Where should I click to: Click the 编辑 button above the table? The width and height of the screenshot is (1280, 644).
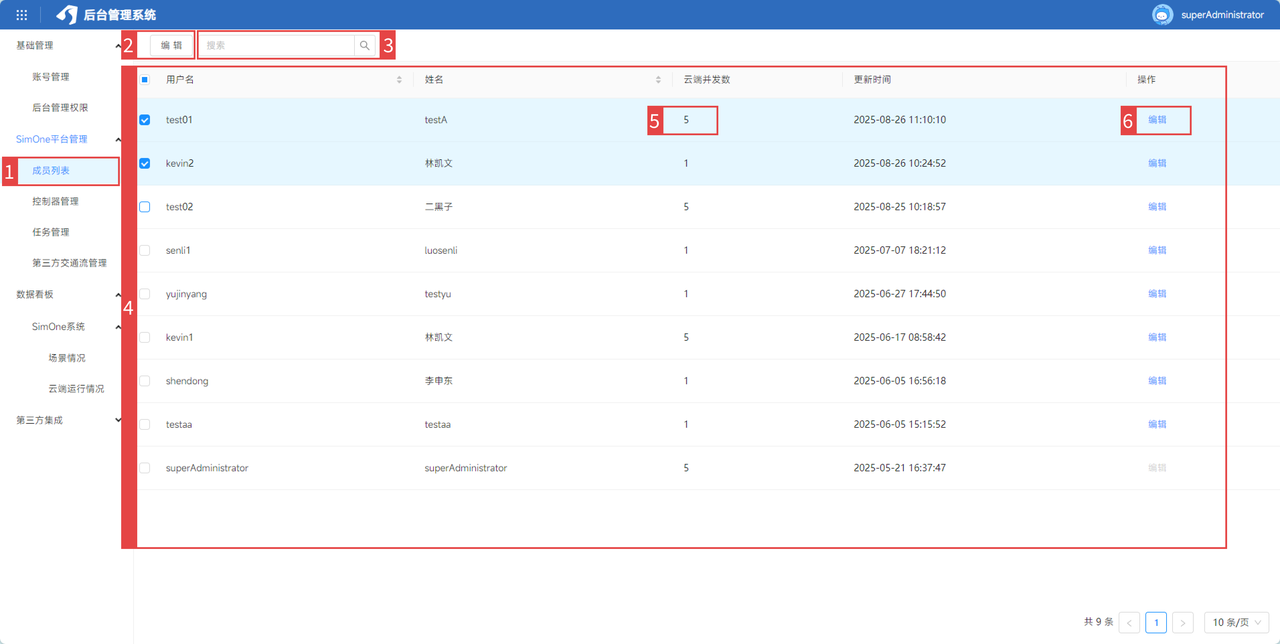tap(172, 45)
